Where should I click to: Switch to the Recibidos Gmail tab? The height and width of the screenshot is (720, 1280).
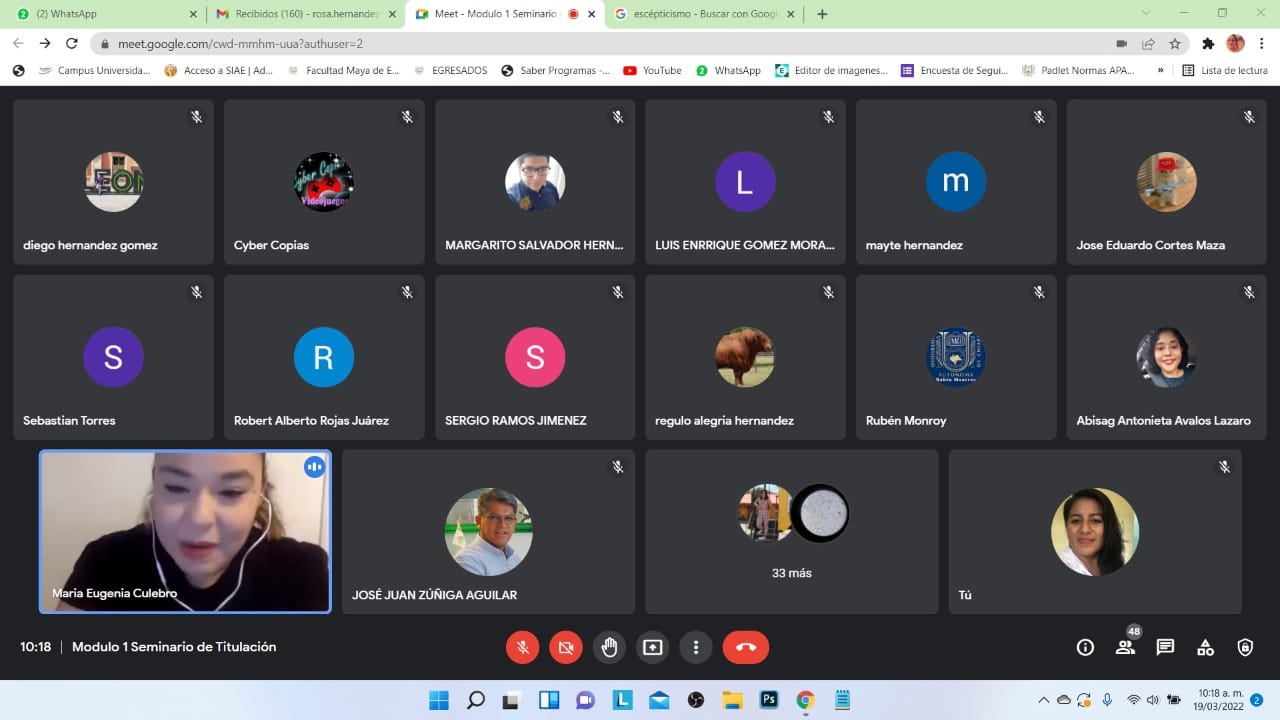click(306, 14)
